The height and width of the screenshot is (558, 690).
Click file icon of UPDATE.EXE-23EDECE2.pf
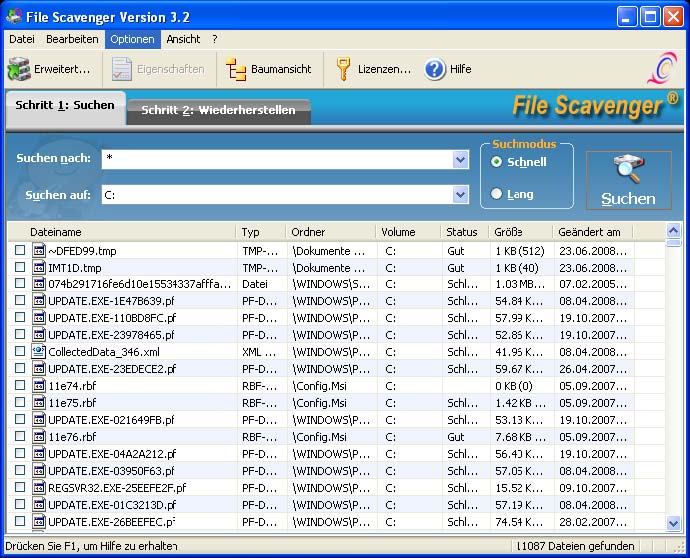39,368
